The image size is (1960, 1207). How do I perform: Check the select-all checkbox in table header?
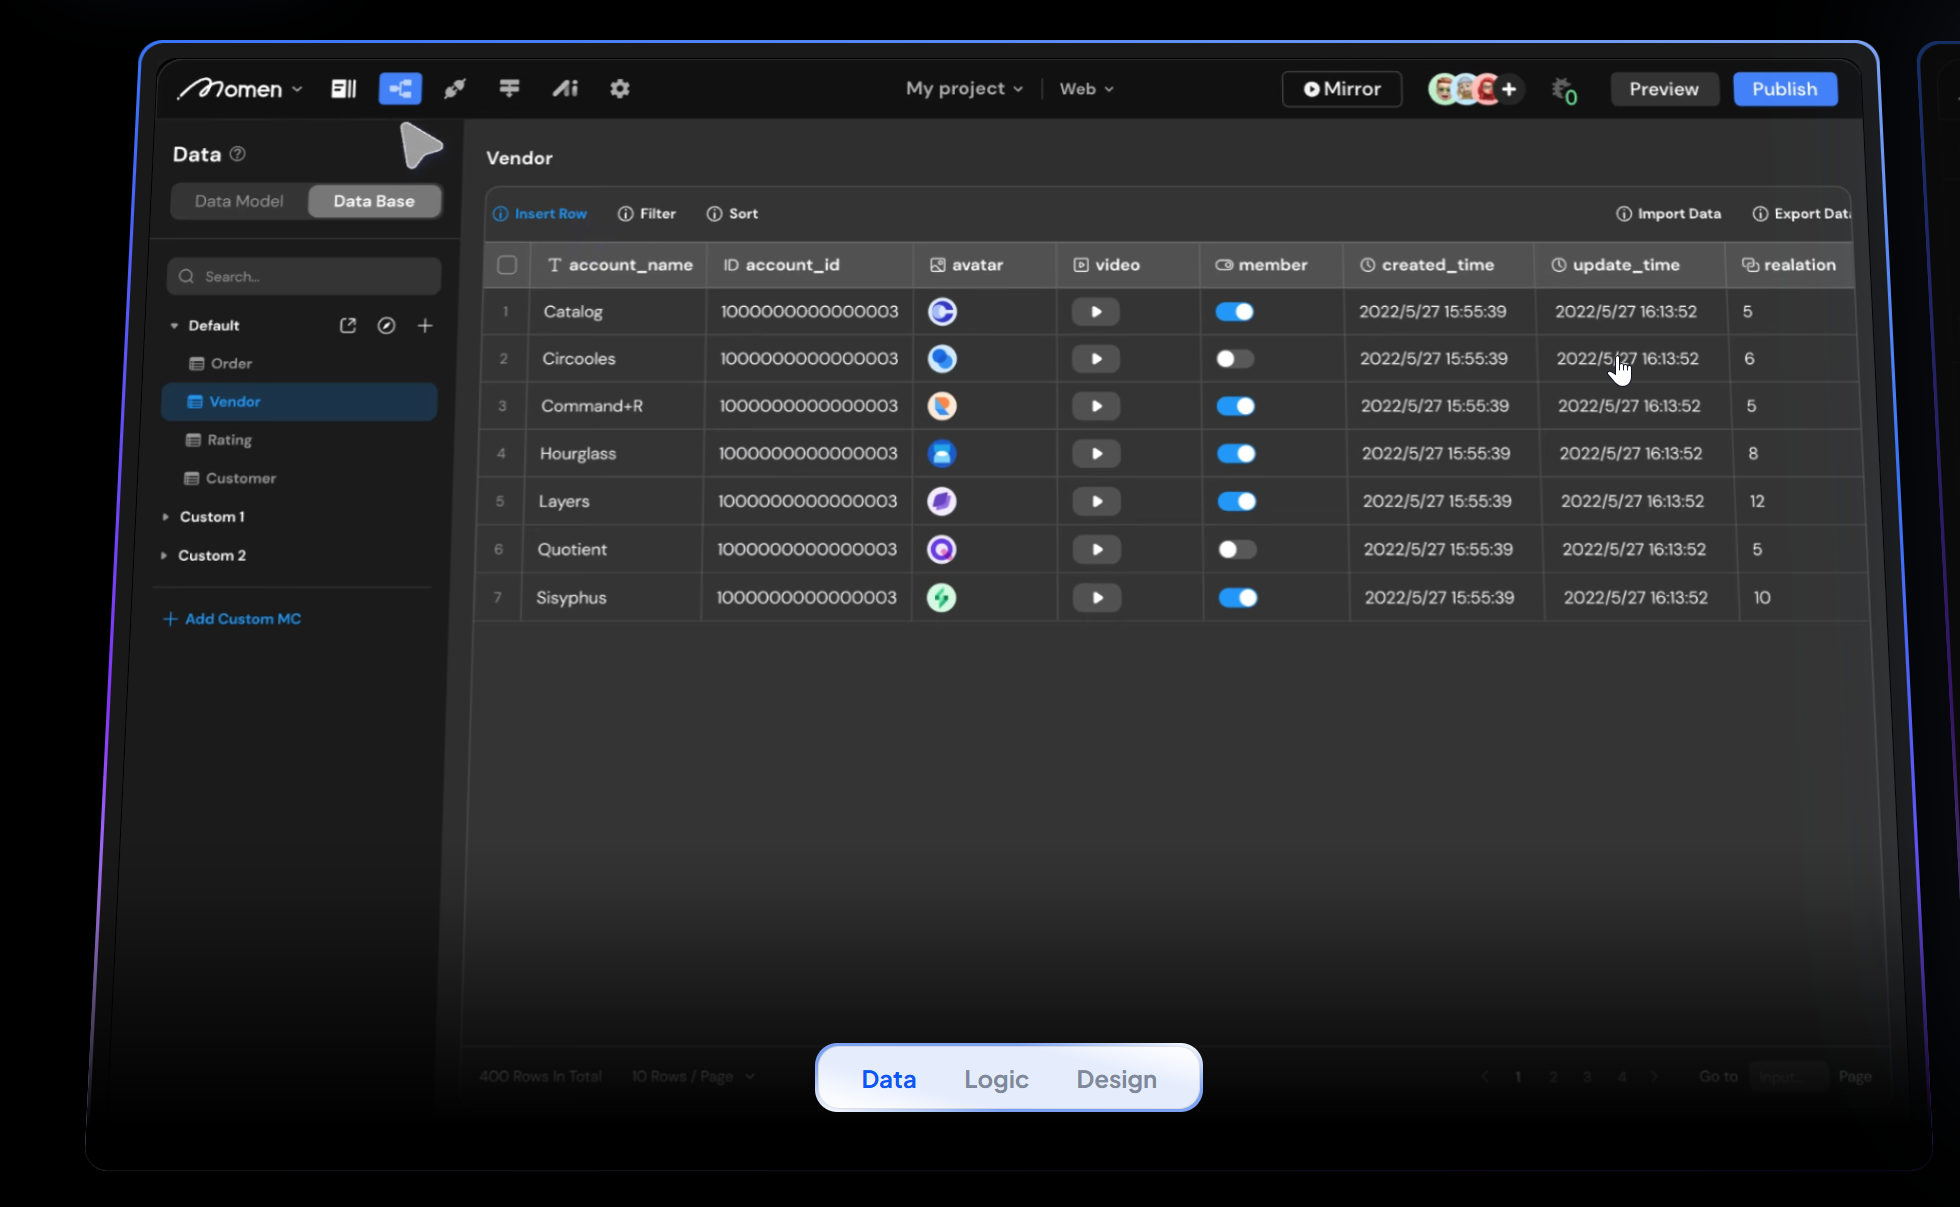pos(507,265)
